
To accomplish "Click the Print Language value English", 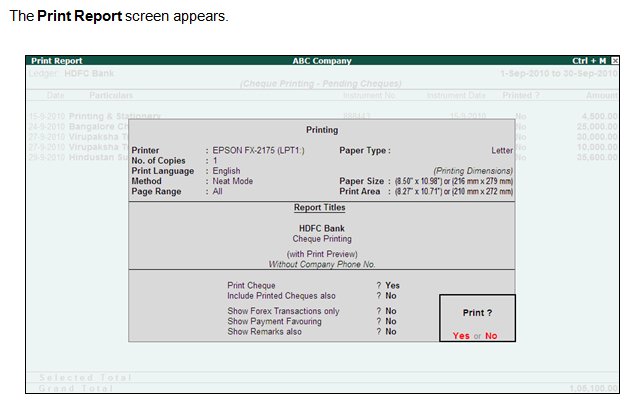I will (226, 171).
